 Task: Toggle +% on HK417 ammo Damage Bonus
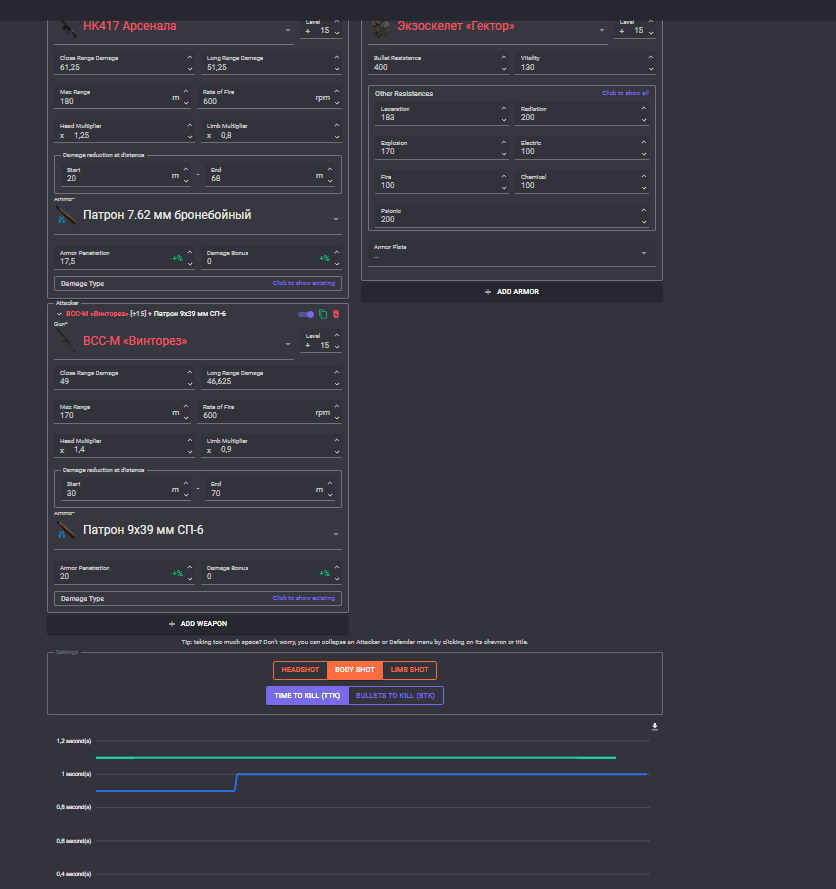click(324, 258)
